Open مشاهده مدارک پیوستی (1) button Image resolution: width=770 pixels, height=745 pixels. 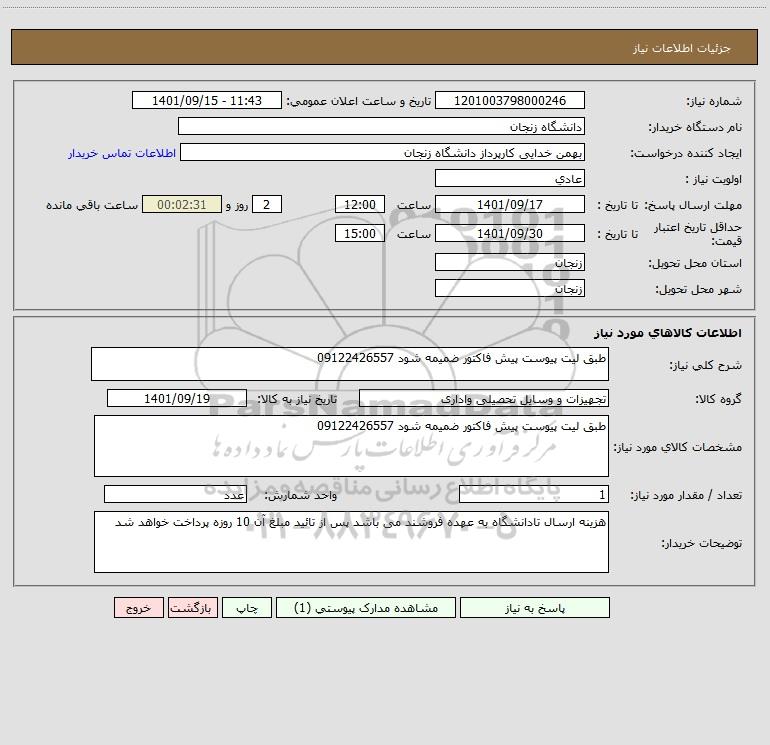(x=366, y=607)
